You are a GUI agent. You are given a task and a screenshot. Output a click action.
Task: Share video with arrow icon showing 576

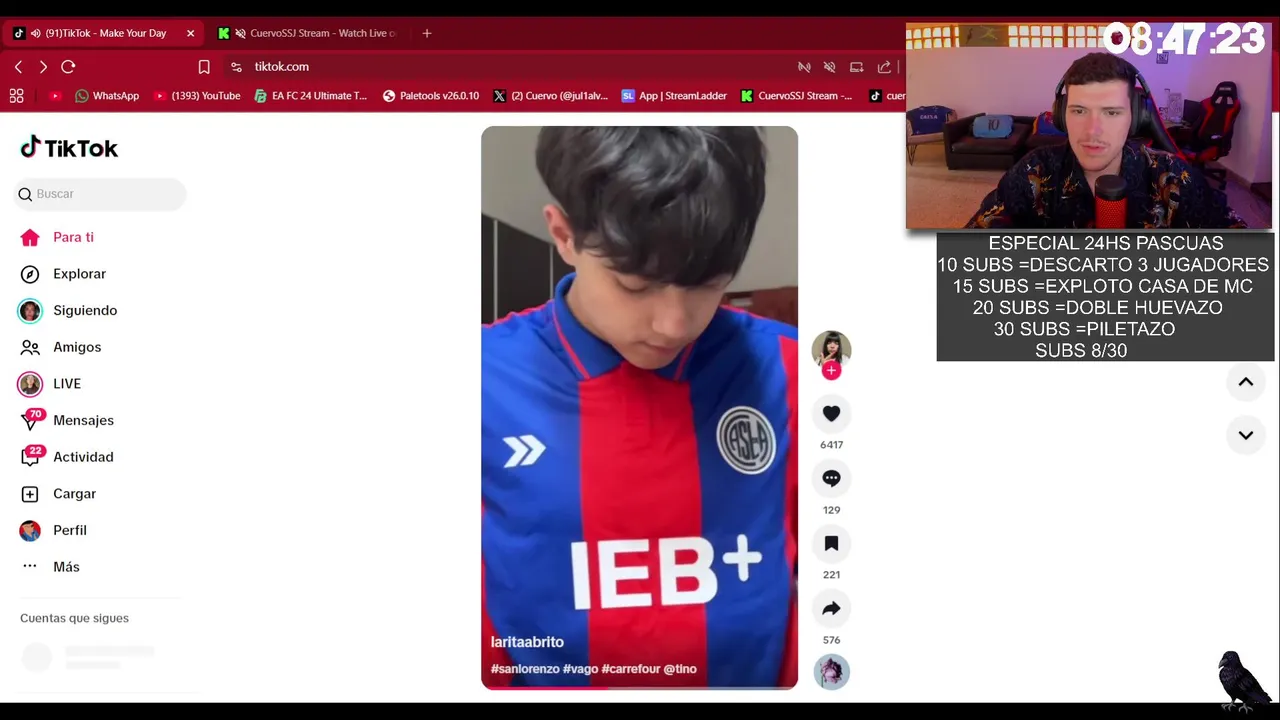click(831, 608)
